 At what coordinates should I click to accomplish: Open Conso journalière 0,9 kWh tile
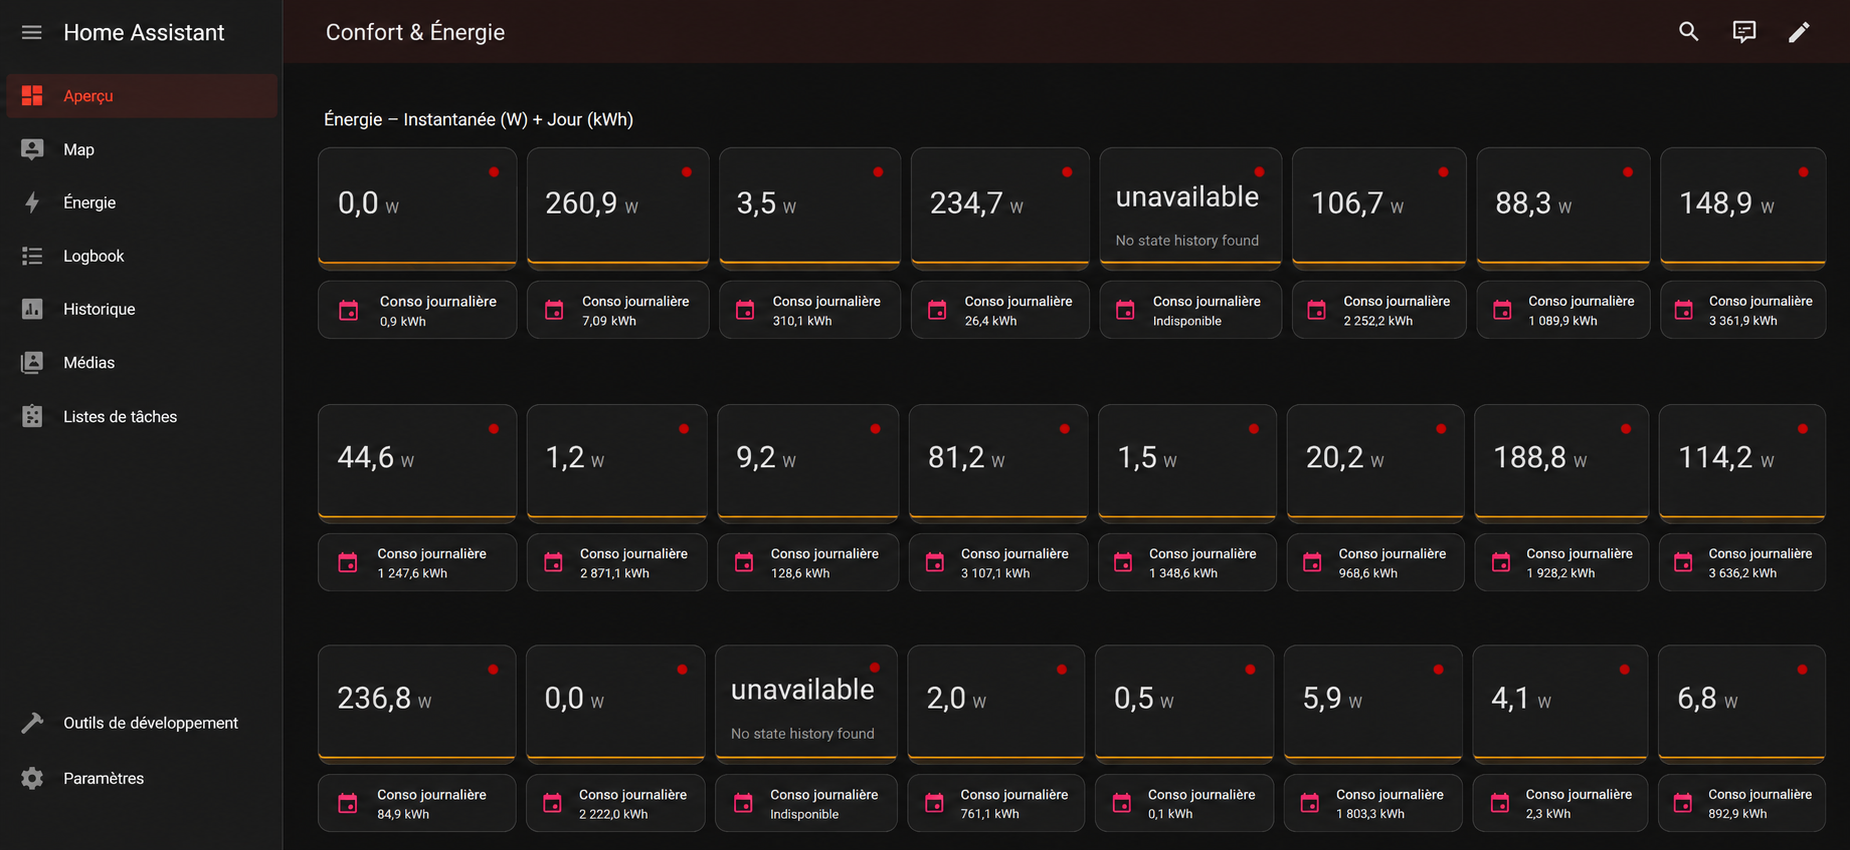coord(417,310)
